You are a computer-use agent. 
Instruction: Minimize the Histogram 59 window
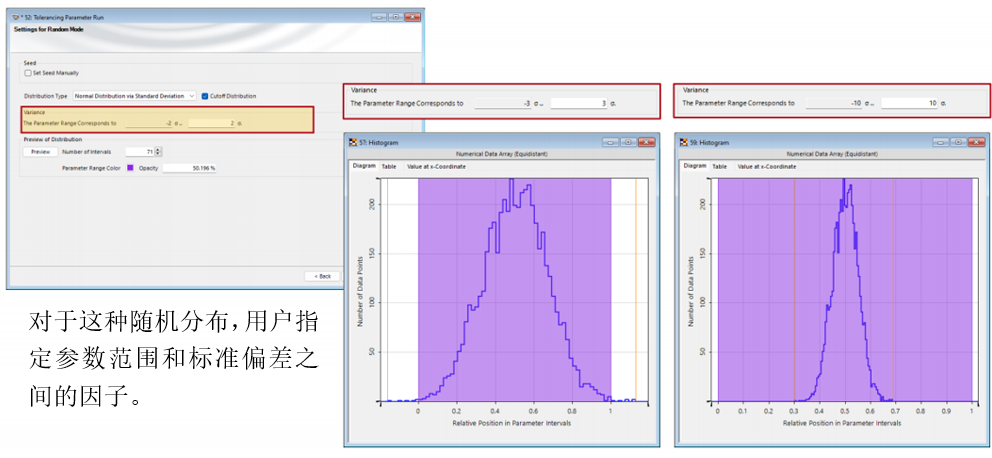pos(941,142)
